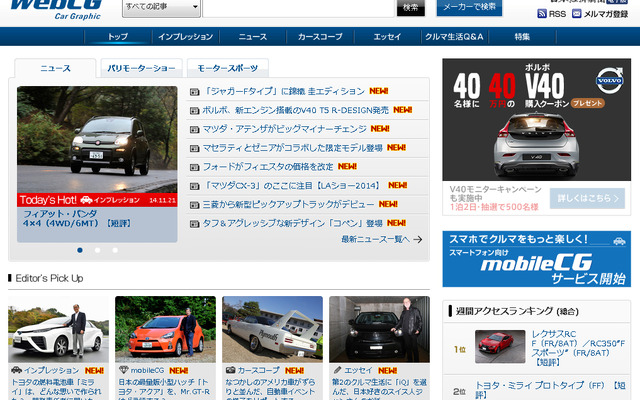Open the レクサスRC F ranking link
640x400 pixels.
click(x=578, y=348)
